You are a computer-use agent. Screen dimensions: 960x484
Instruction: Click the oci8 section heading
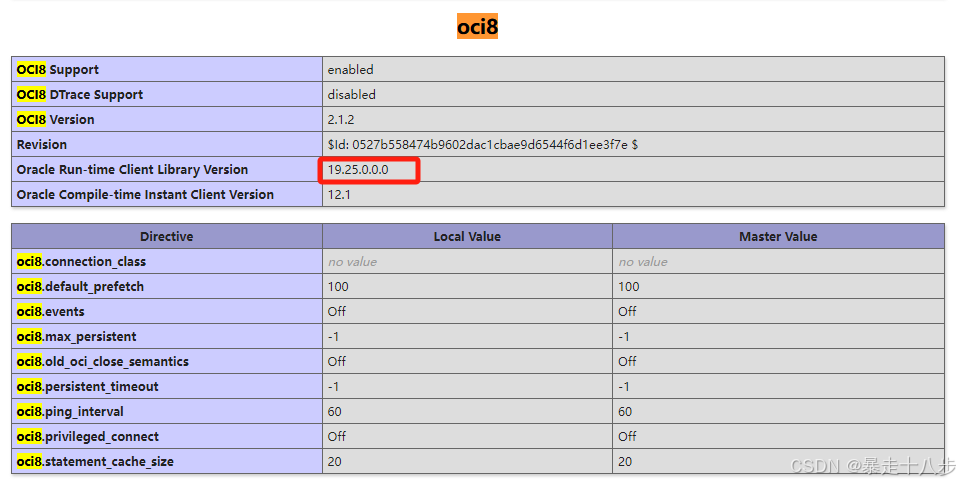[x=477, y=26]
